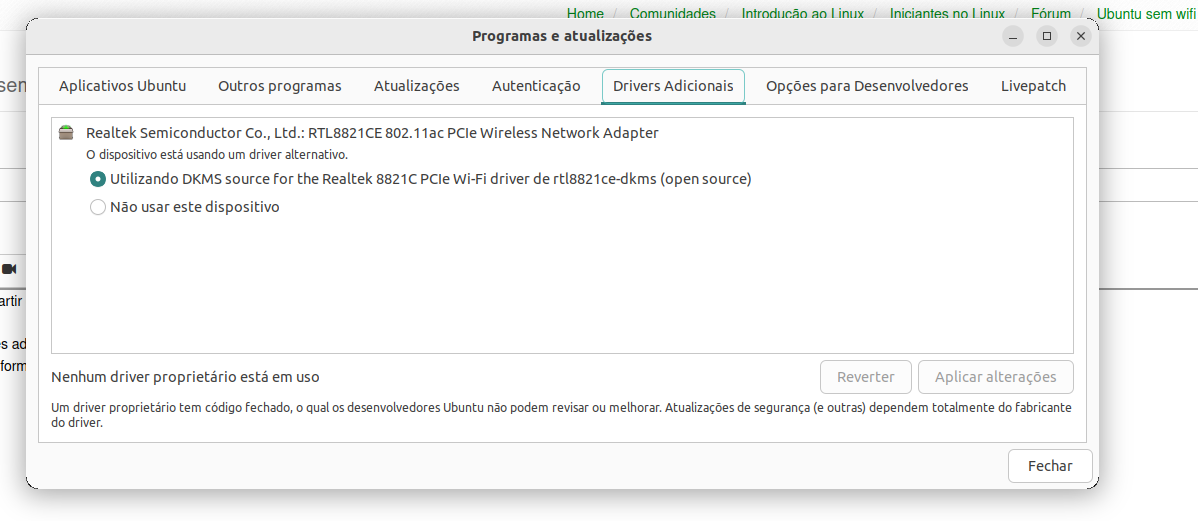1198x521 pixels.
Task: Click "Nenhum driver proprietário está em uso" status text
Action: pyautogui.click(x=185, y=377)
